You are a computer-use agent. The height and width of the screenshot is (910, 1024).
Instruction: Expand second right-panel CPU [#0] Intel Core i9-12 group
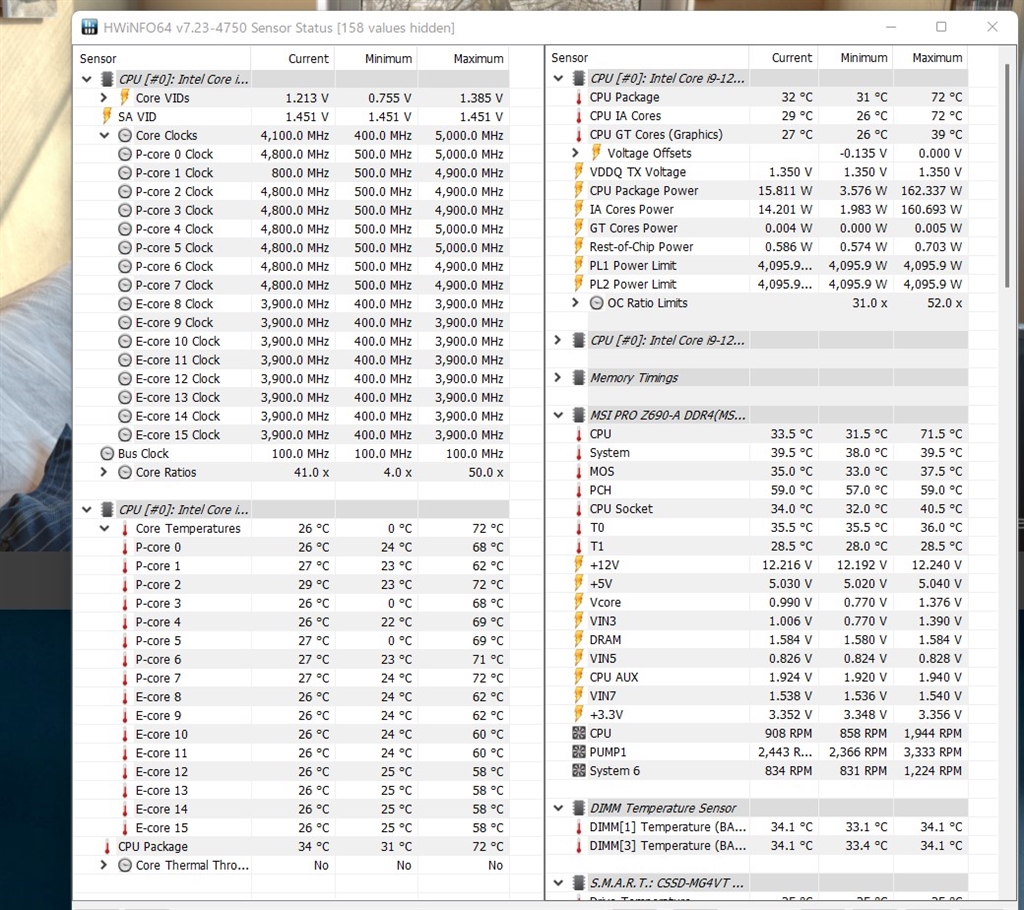pos(558,340)
